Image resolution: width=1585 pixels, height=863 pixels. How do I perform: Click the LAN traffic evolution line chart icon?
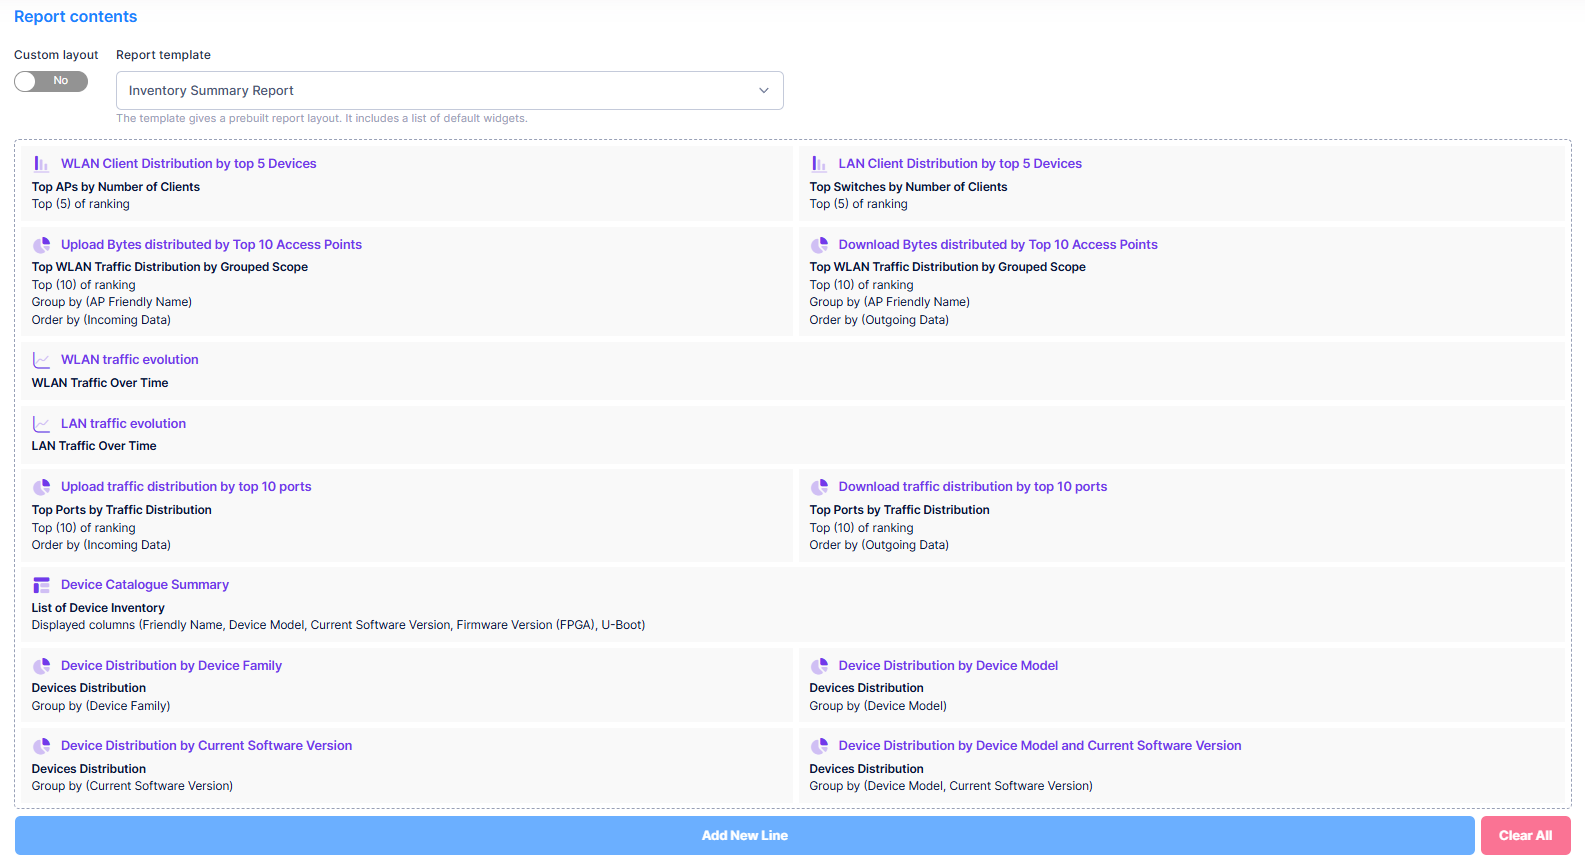click(41, 424)
